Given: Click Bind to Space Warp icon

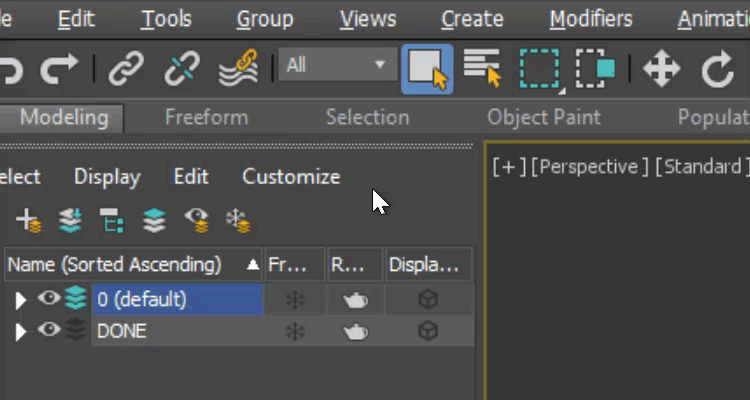Looking at the screenshot, I should [238, 69].
